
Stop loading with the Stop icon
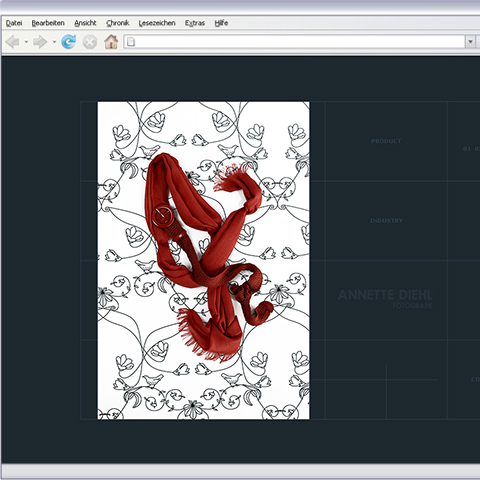[90, 42]
